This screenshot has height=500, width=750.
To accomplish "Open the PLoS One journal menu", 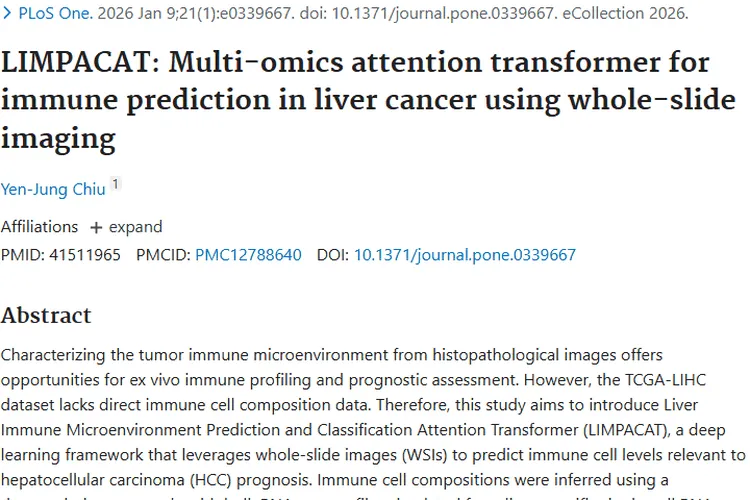I will coord(54,15).
